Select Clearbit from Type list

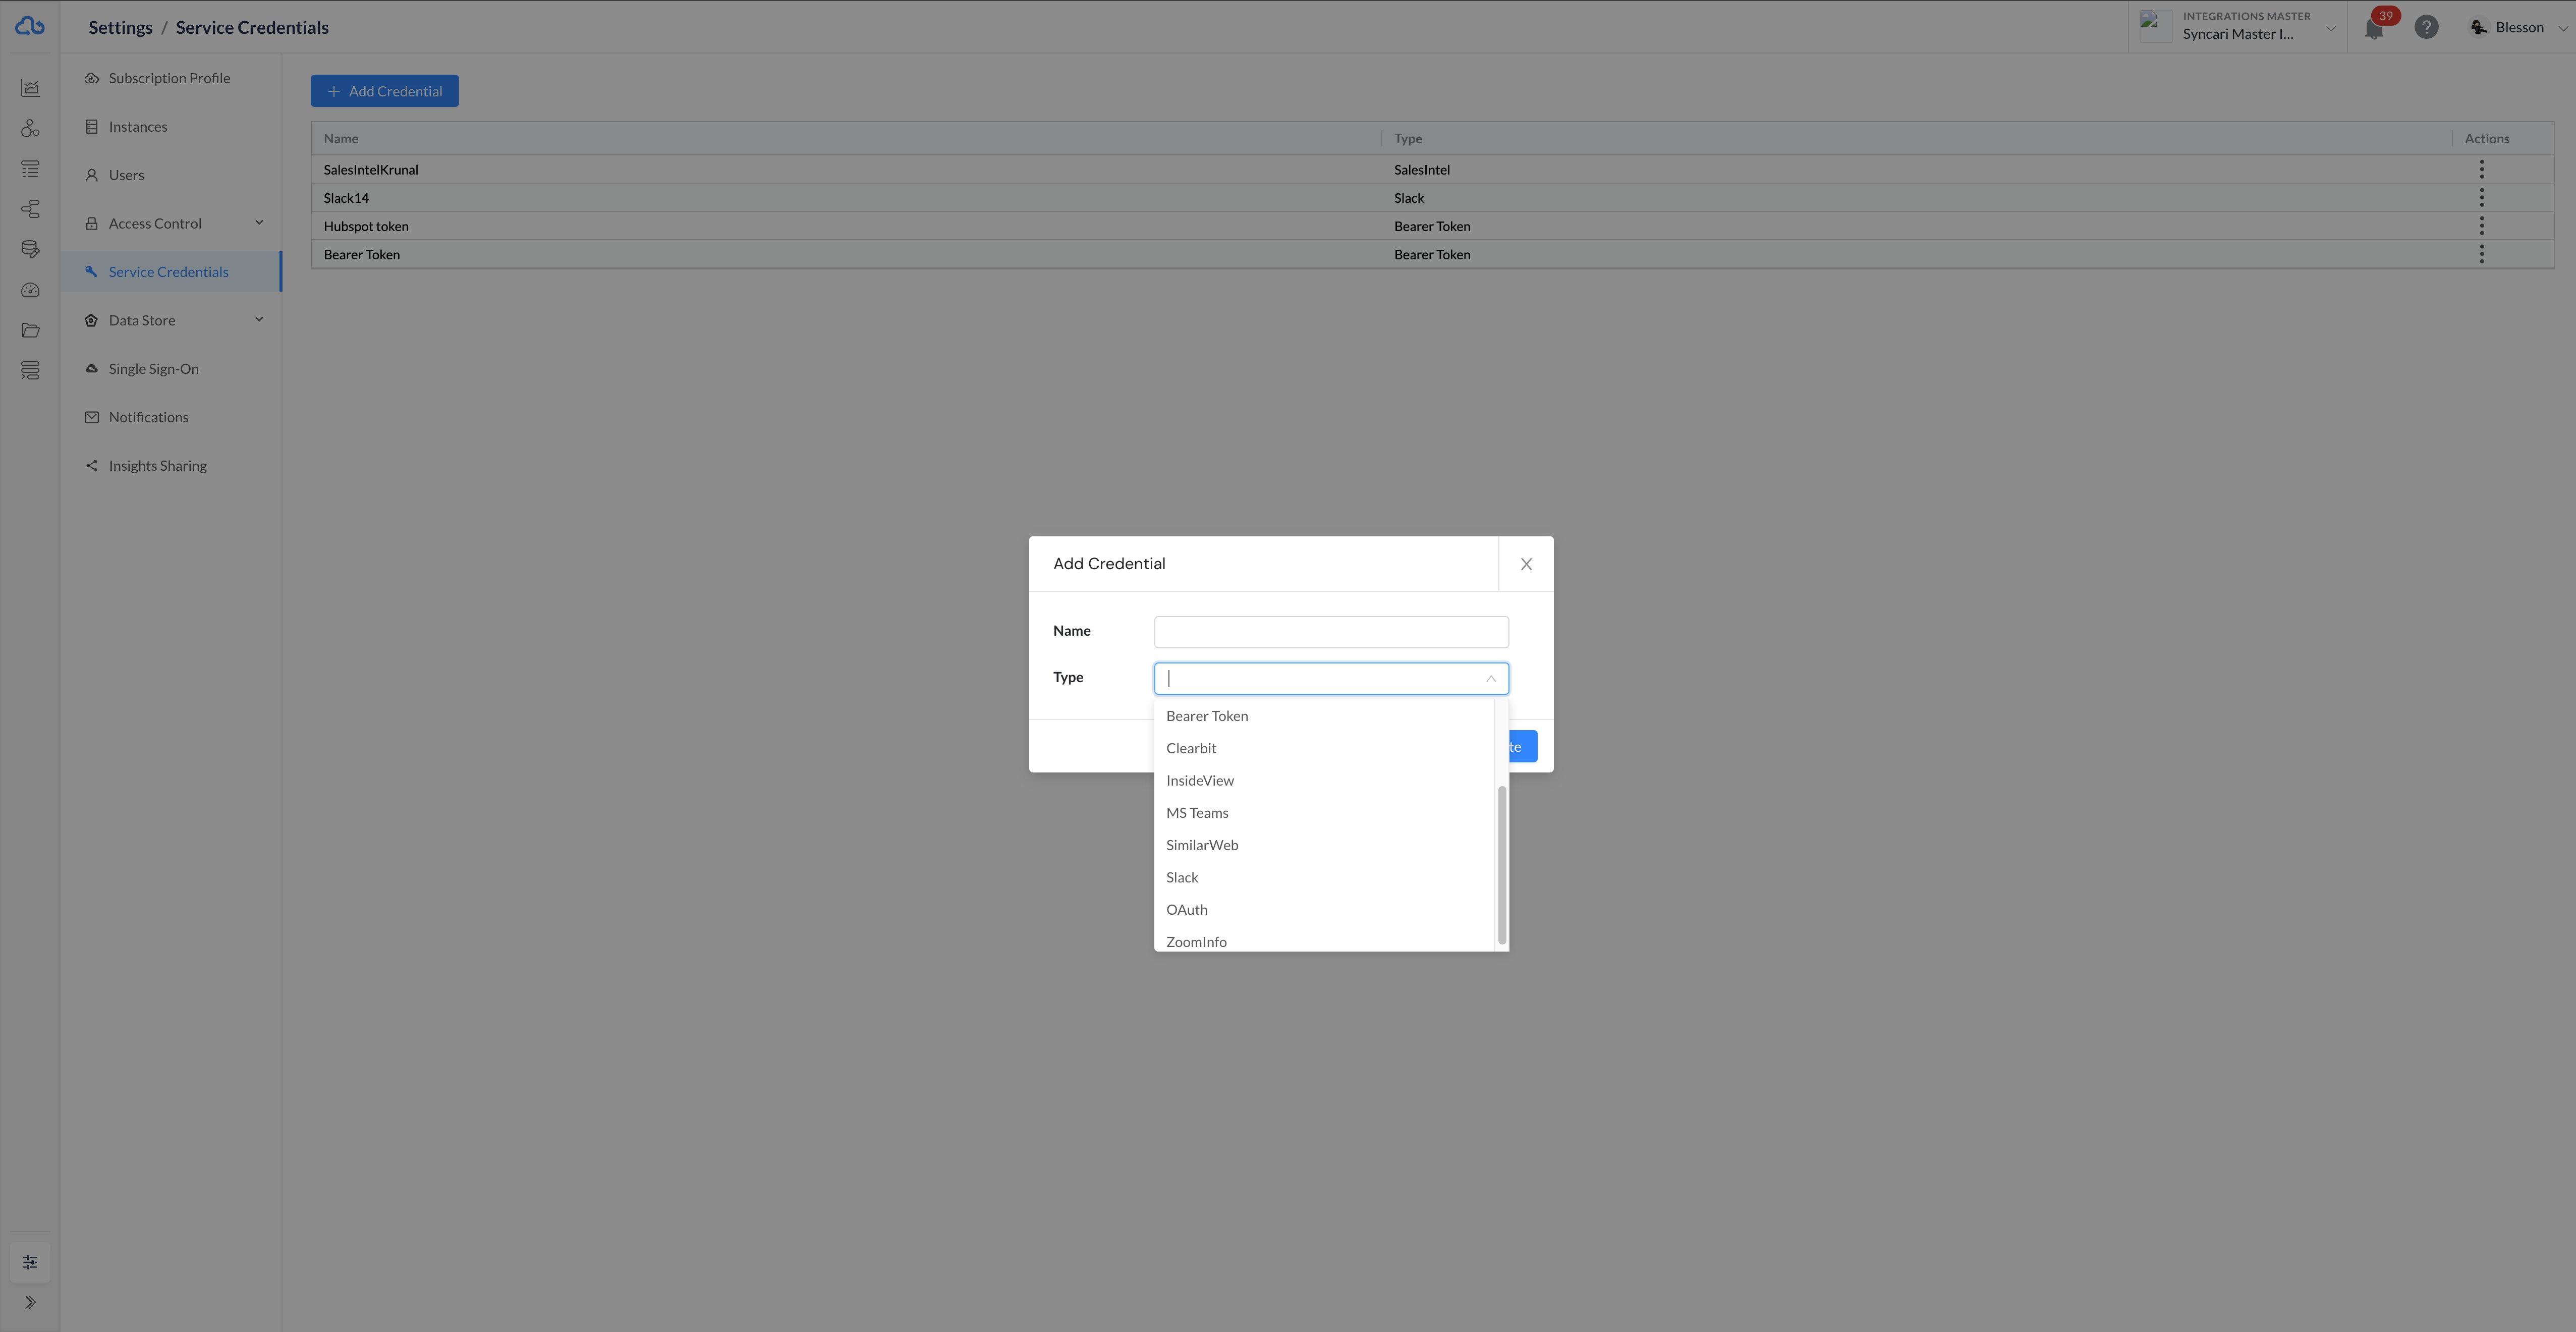pos(1324,748)
